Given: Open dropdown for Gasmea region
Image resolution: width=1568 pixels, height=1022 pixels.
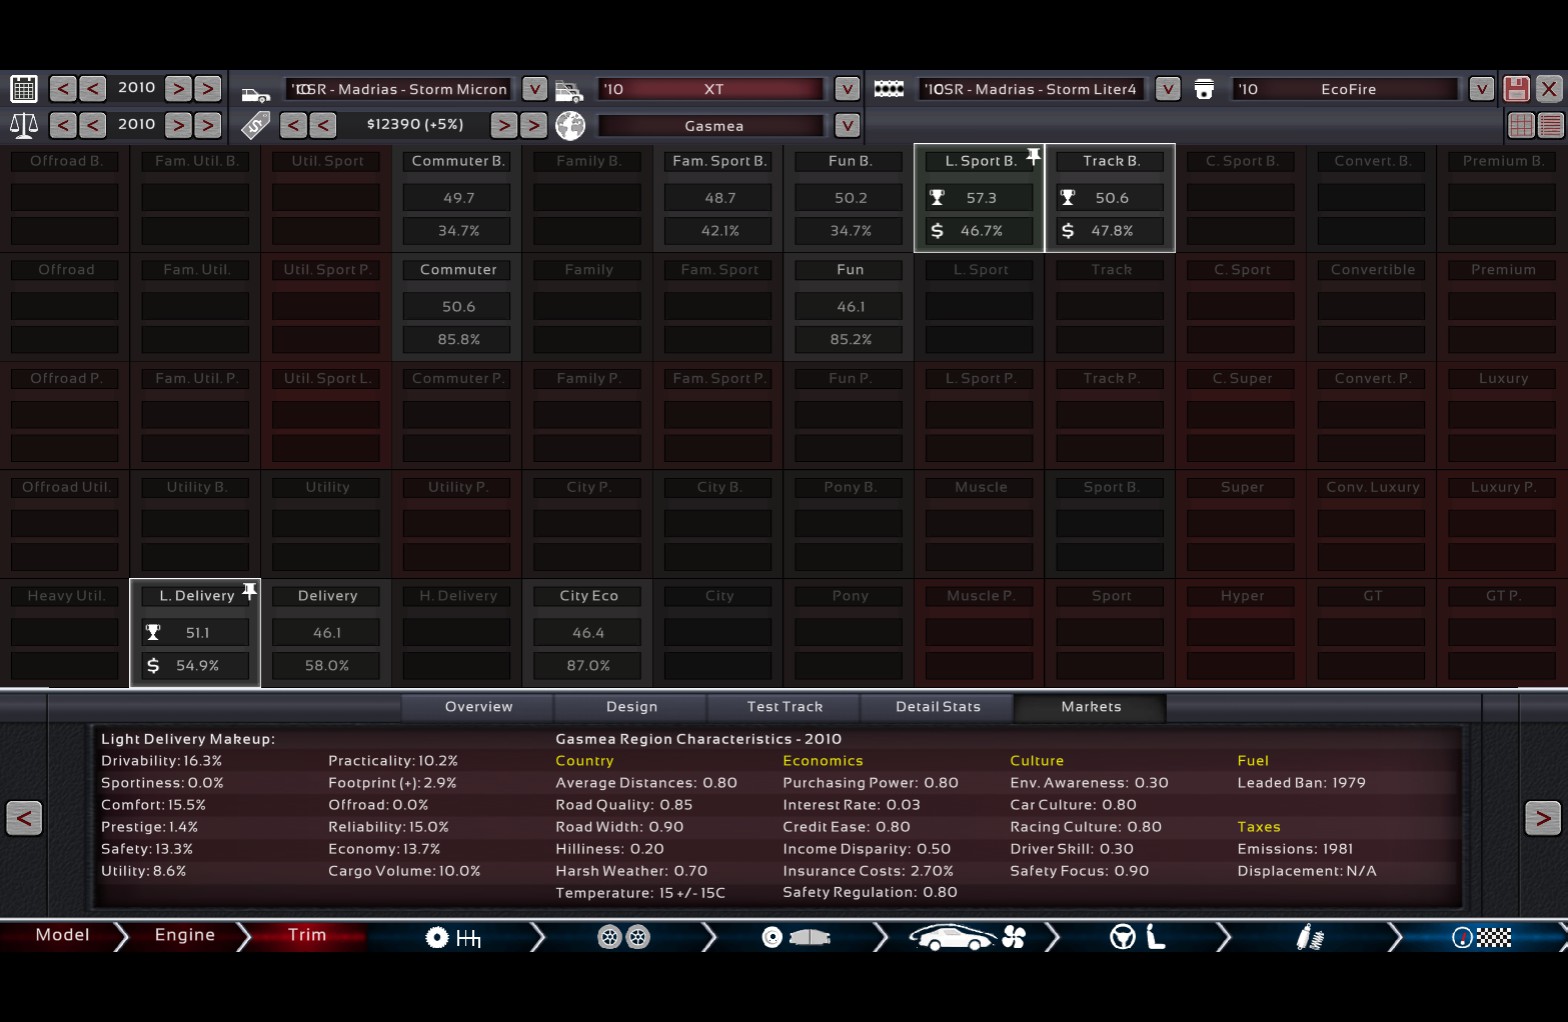Looking at the screenshot, I should 847,125.
